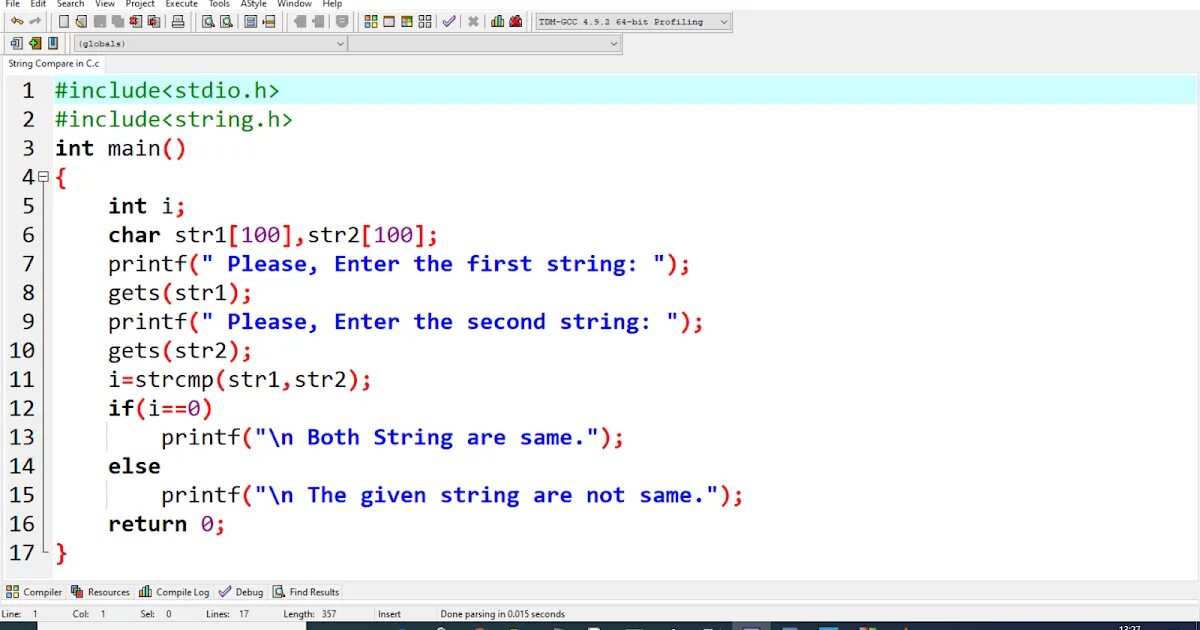Screen dimensions: 1200x630
Task: Open the empty members dropdown
Action: point(485,43)
